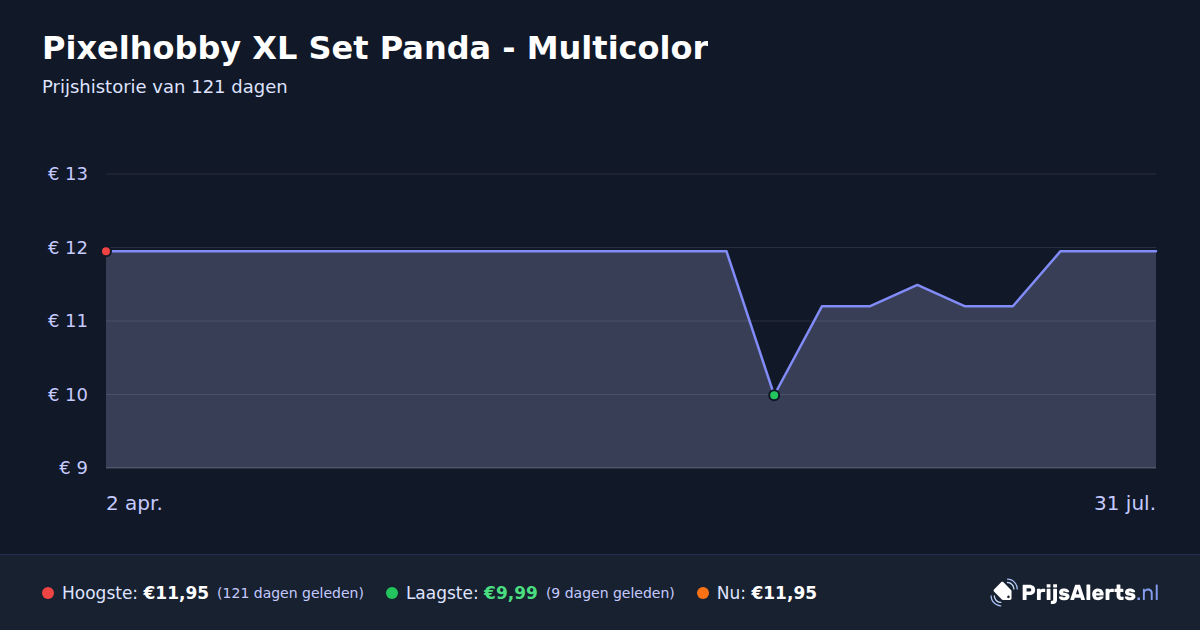Click the PrijsAlerts price tag logo icon
This screenshot has height=630, width=1200.
(1003, 593)
